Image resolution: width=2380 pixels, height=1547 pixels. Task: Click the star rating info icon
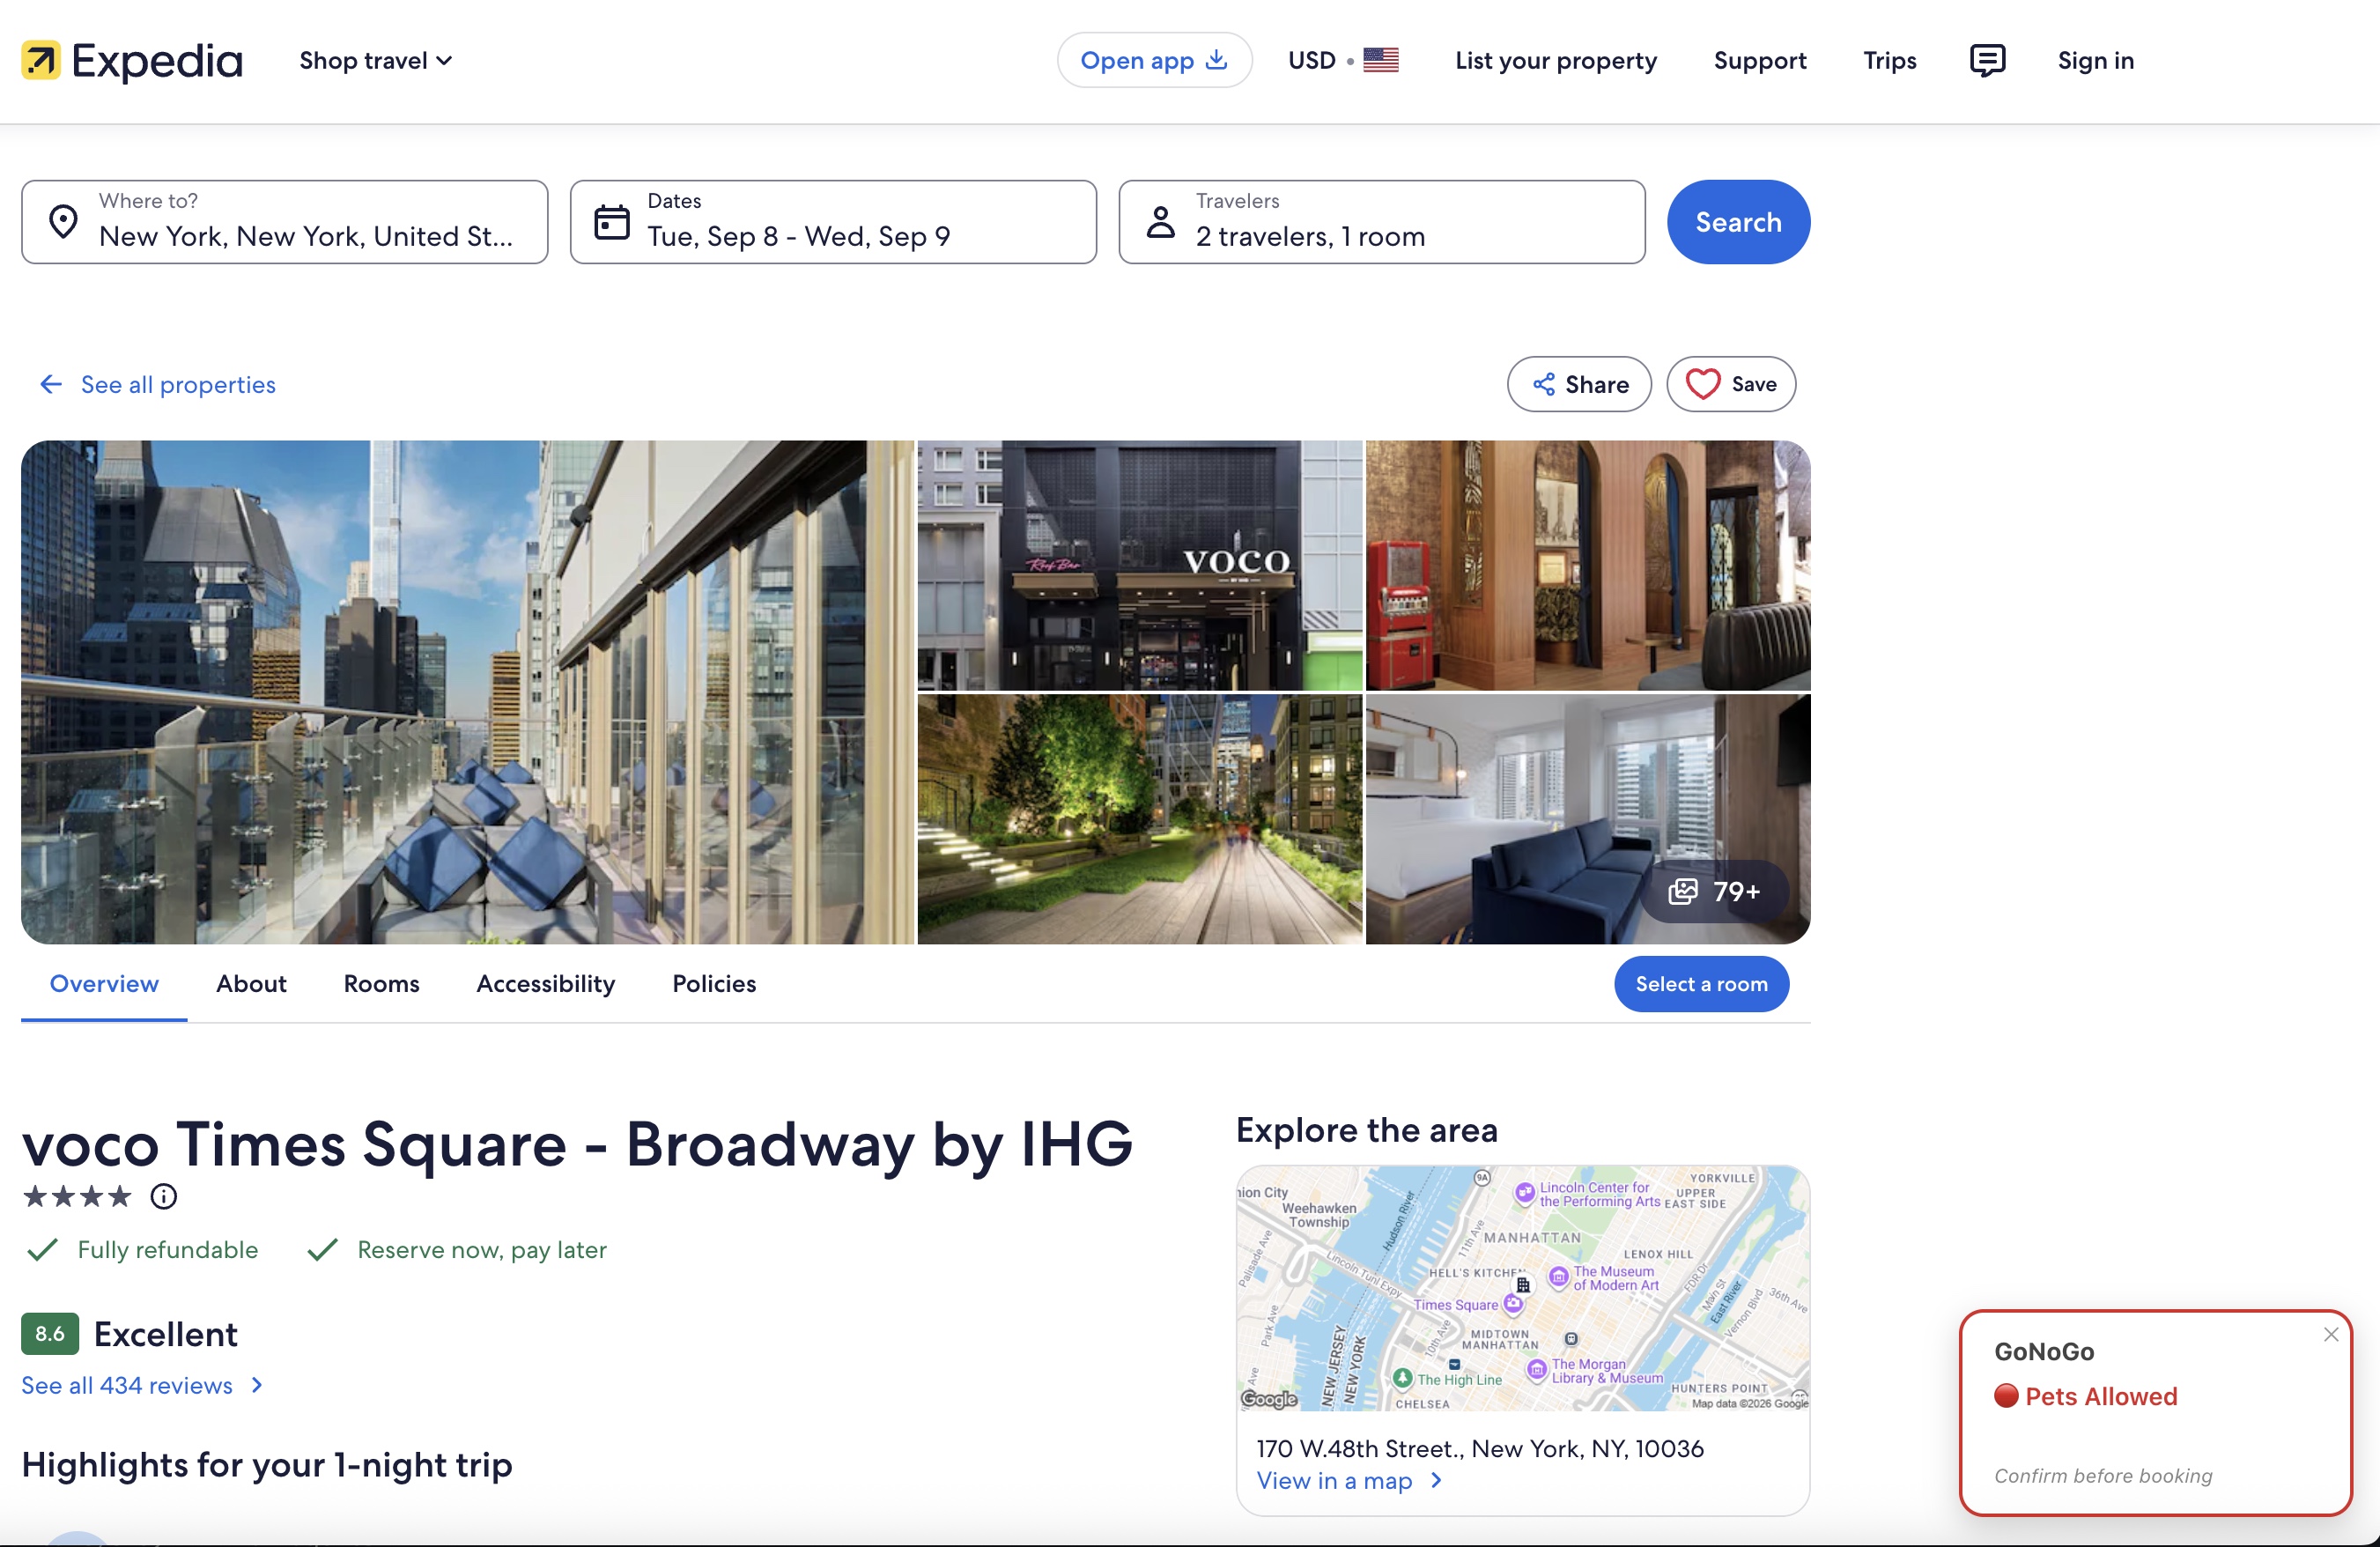(163, 1196)
